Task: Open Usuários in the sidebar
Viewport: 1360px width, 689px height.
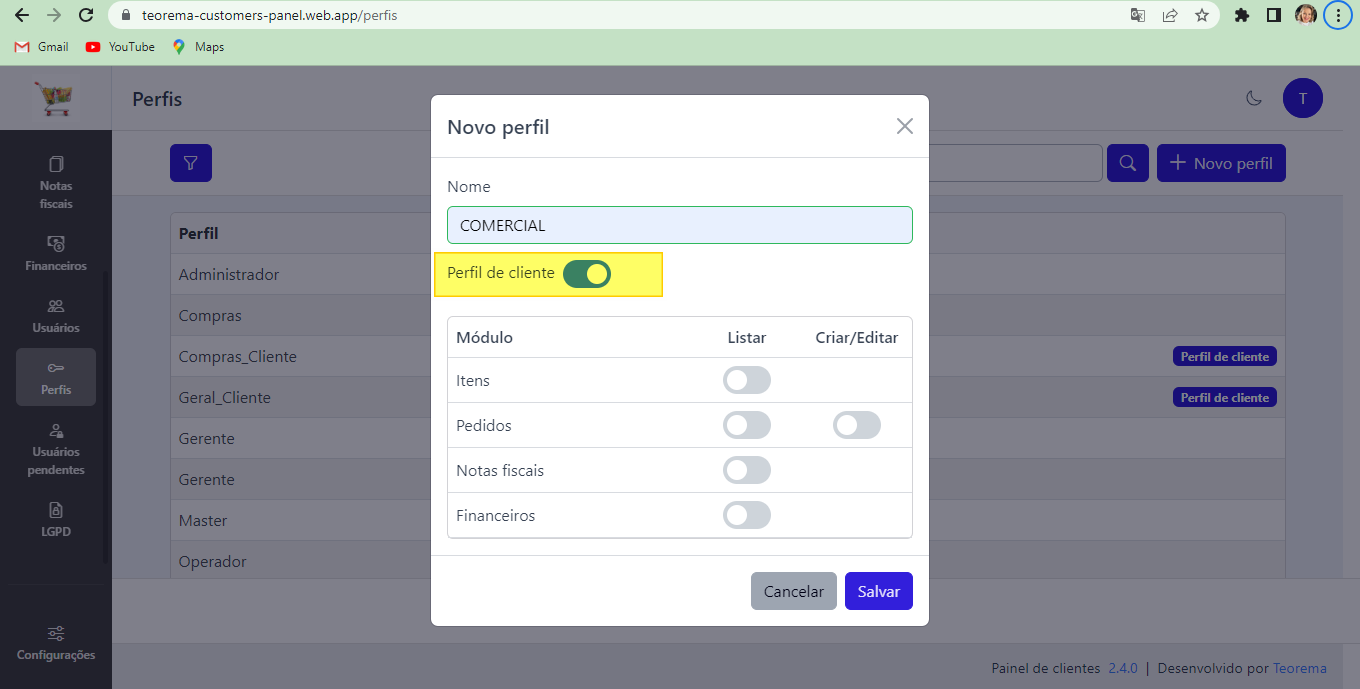Action: point(56,316)
